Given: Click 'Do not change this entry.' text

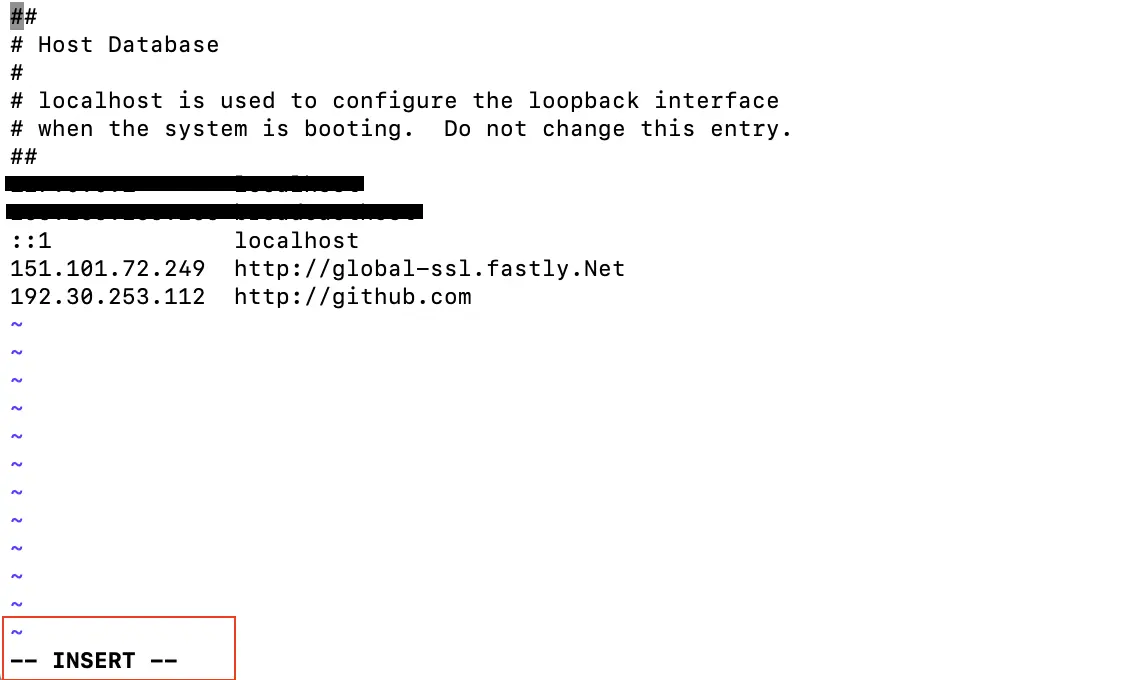Looking at the screenshot, I should pos(618,128).
